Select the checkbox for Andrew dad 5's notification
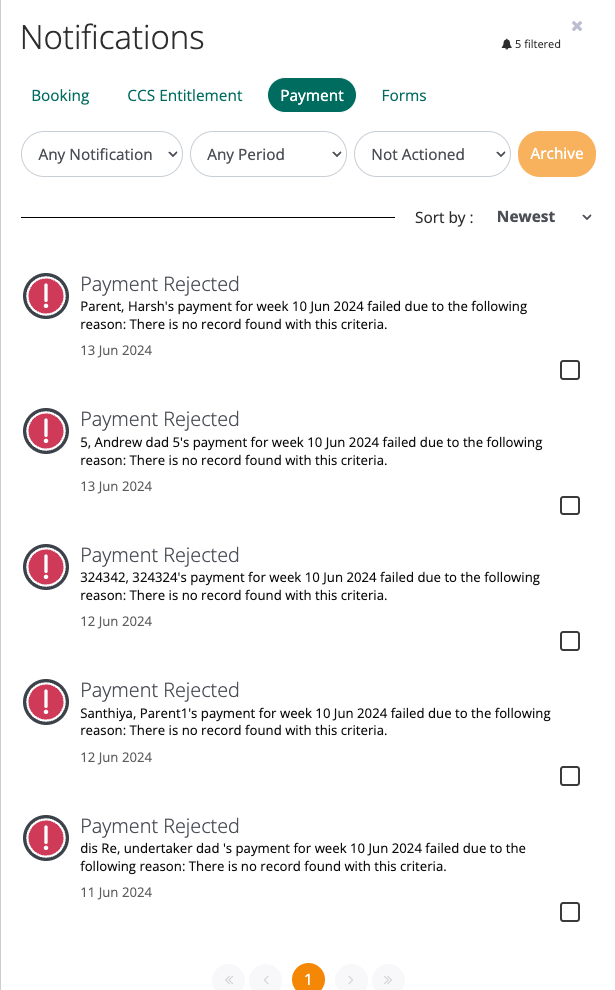 [x=570, y=506]
